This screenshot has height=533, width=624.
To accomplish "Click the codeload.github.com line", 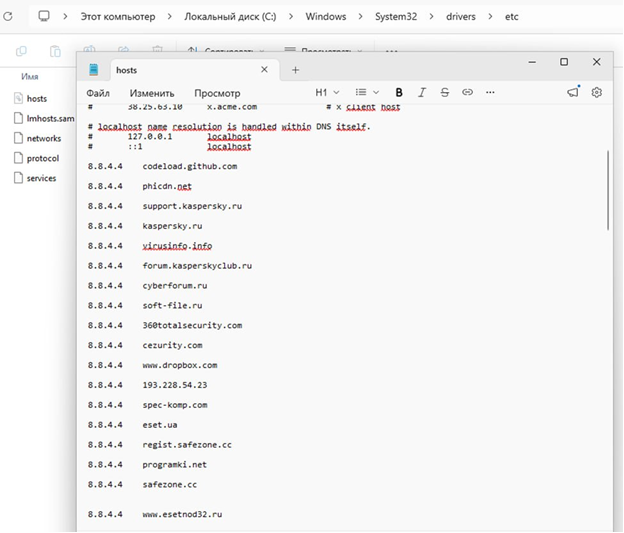I will point(162,166).
